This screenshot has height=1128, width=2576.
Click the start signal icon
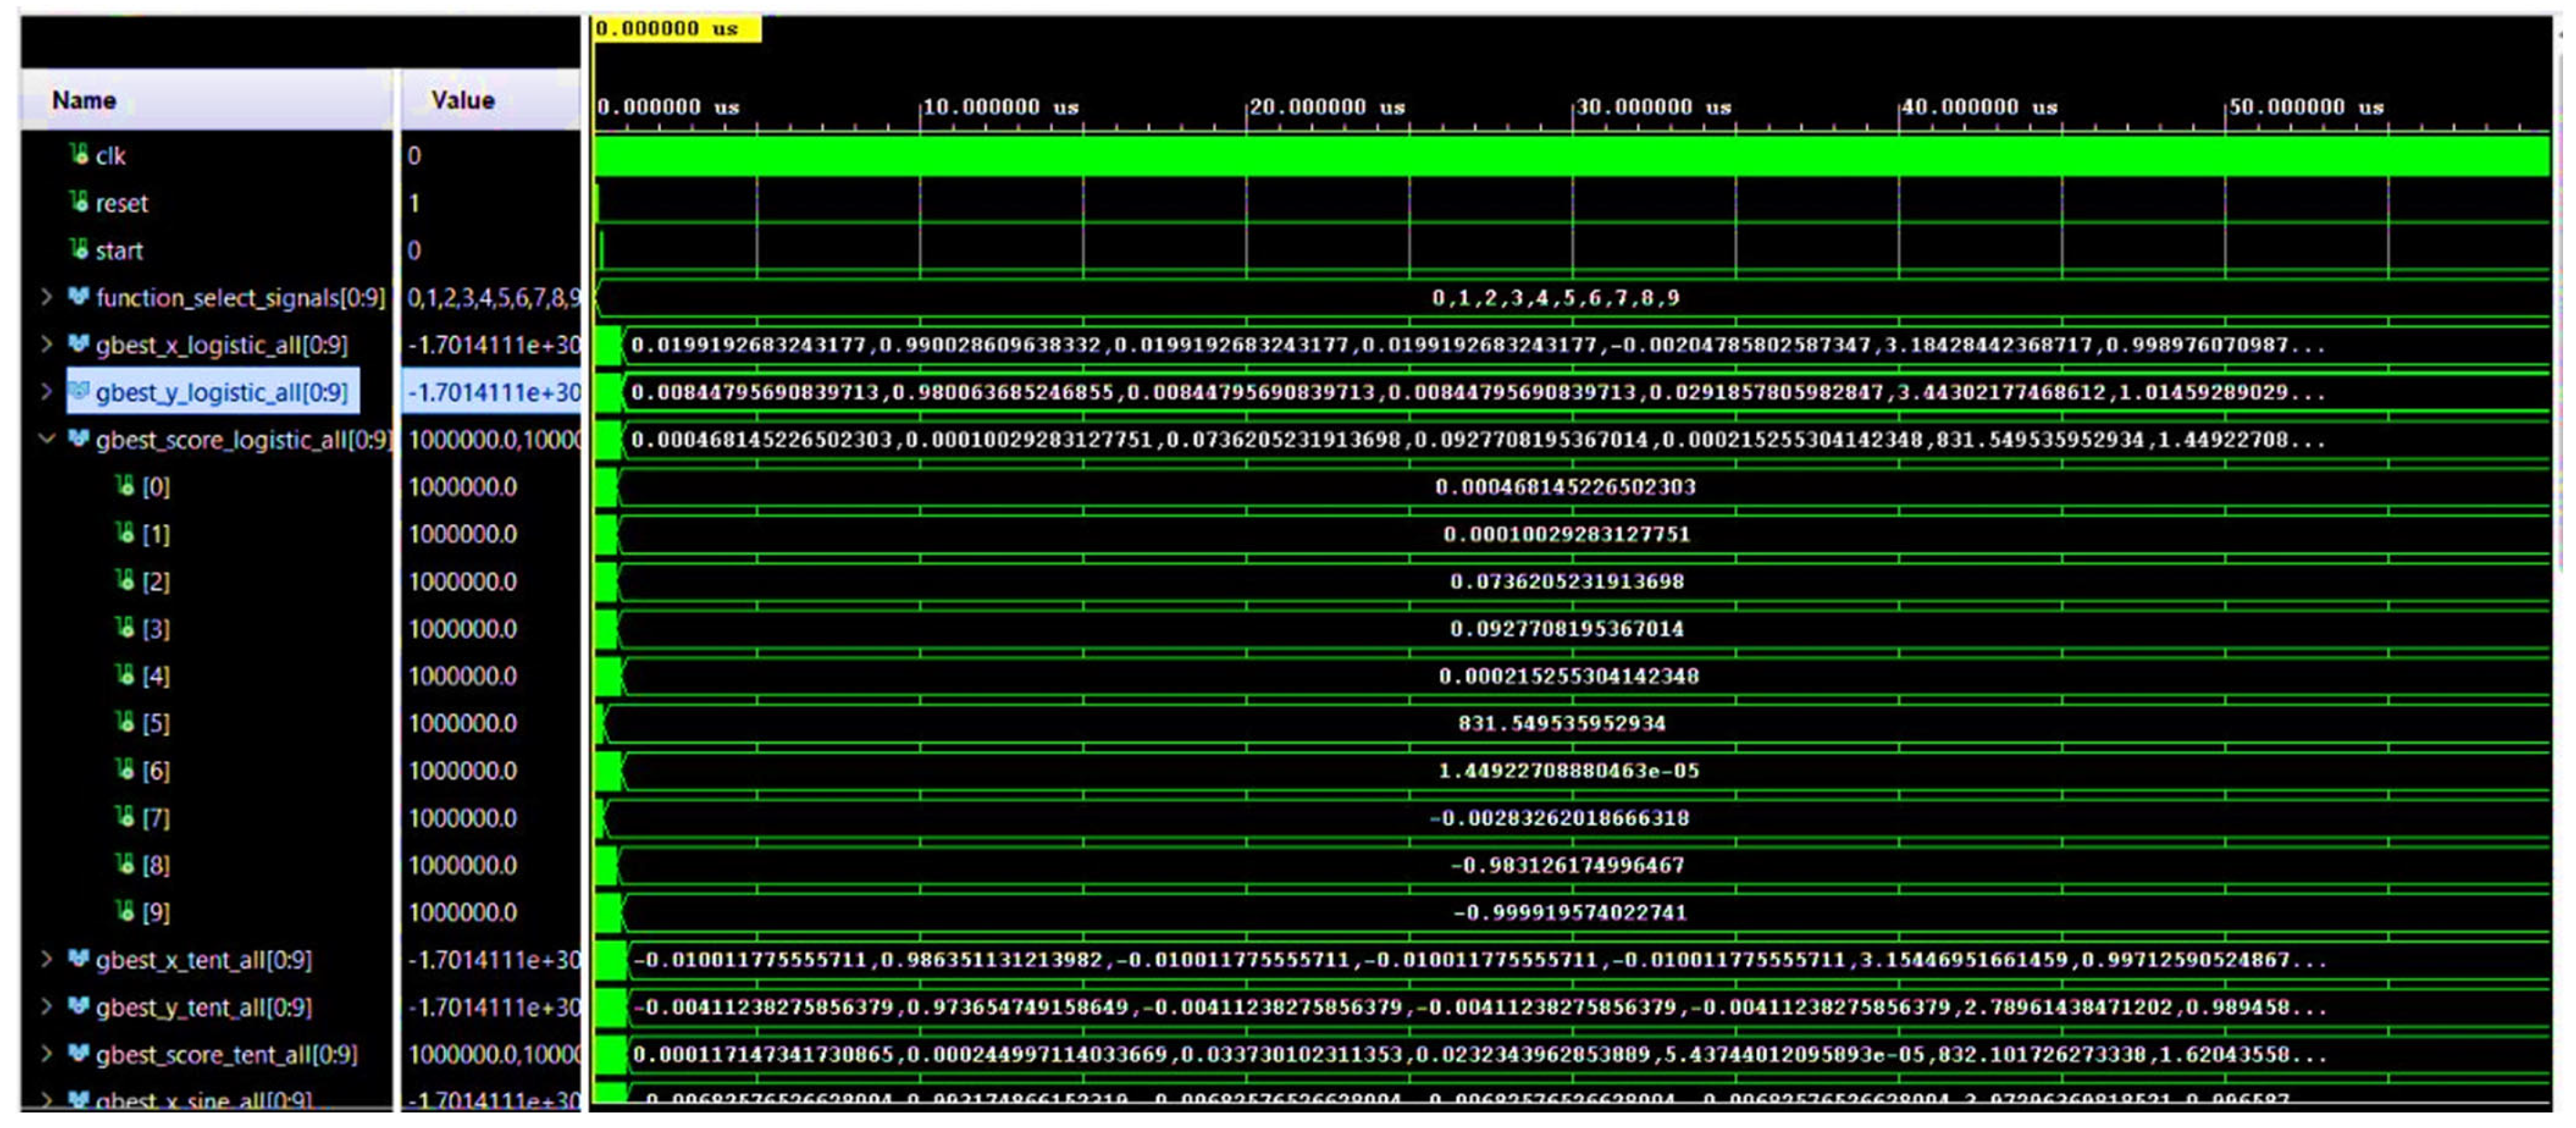pos(80,249)
